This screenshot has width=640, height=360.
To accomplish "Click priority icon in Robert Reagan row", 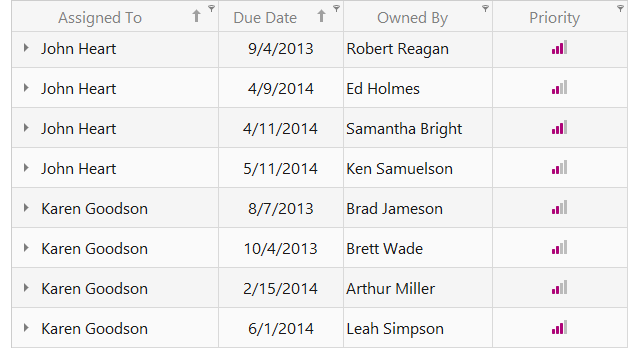I will pyautogui.click(x=559, y=48).
